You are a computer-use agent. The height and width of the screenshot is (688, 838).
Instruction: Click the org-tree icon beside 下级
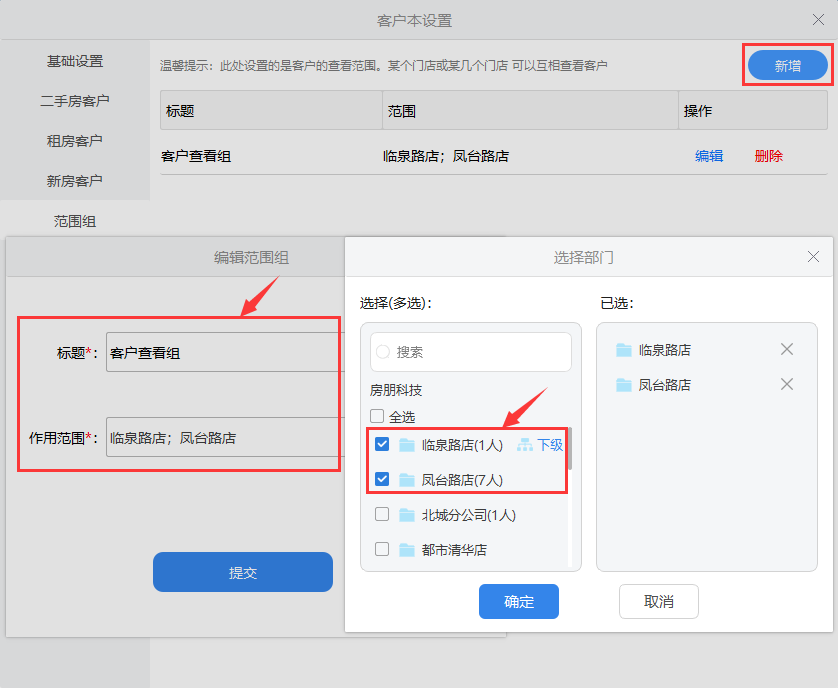pos(525,445)
